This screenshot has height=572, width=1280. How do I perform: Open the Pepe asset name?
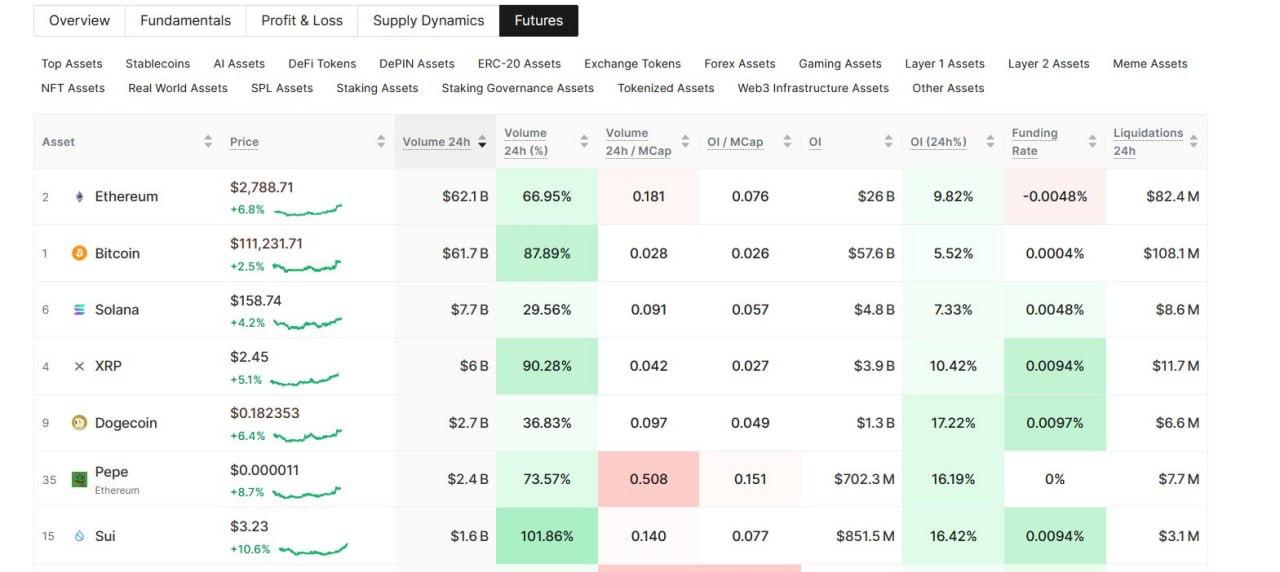click(112, 472)
